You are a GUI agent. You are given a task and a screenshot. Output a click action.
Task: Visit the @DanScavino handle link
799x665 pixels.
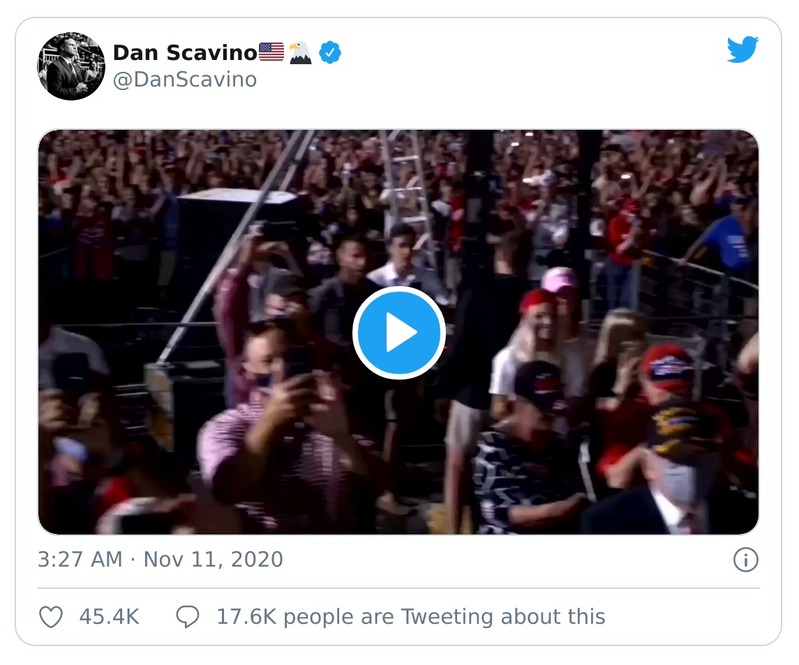(x=184, y=80)
